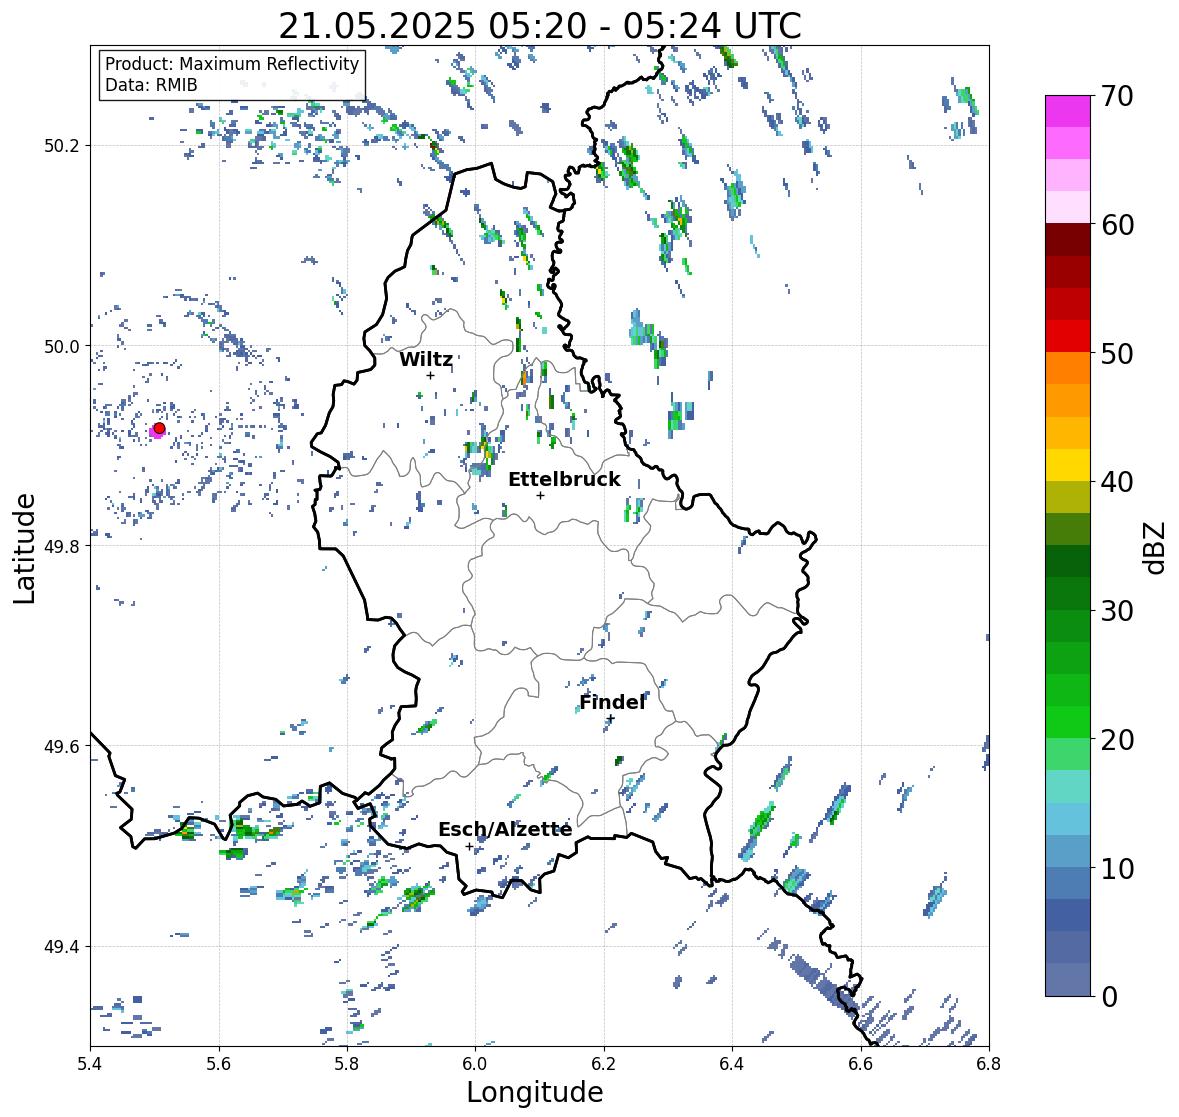
Task: Click the colorbar tick label 20
Action: click(1117, 740)
